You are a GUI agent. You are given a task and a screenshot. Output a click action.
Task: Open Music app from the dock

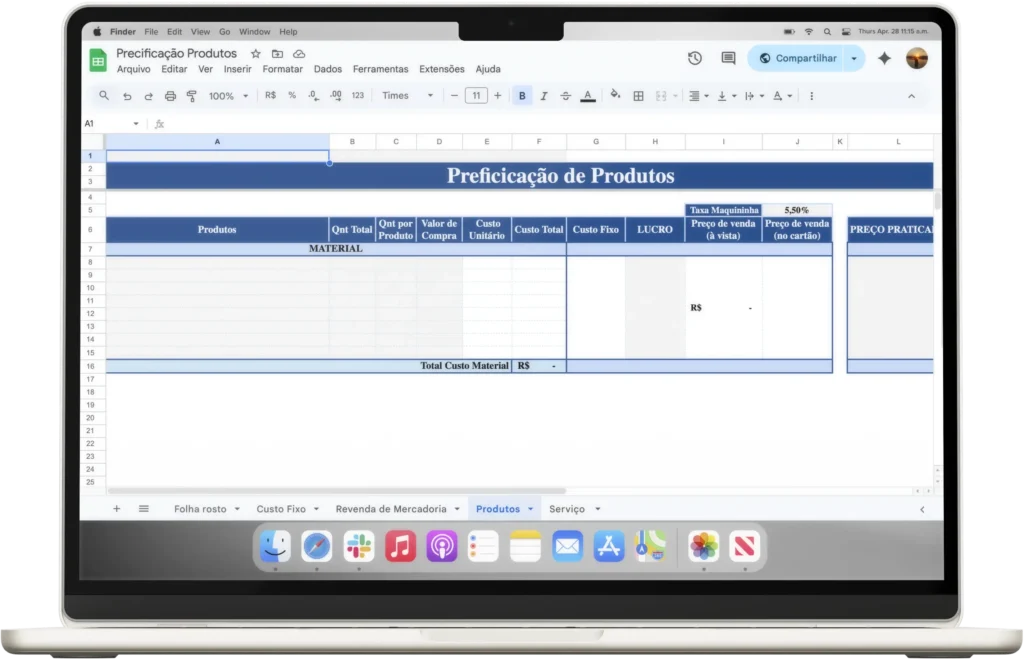click(x=400, y=546)
